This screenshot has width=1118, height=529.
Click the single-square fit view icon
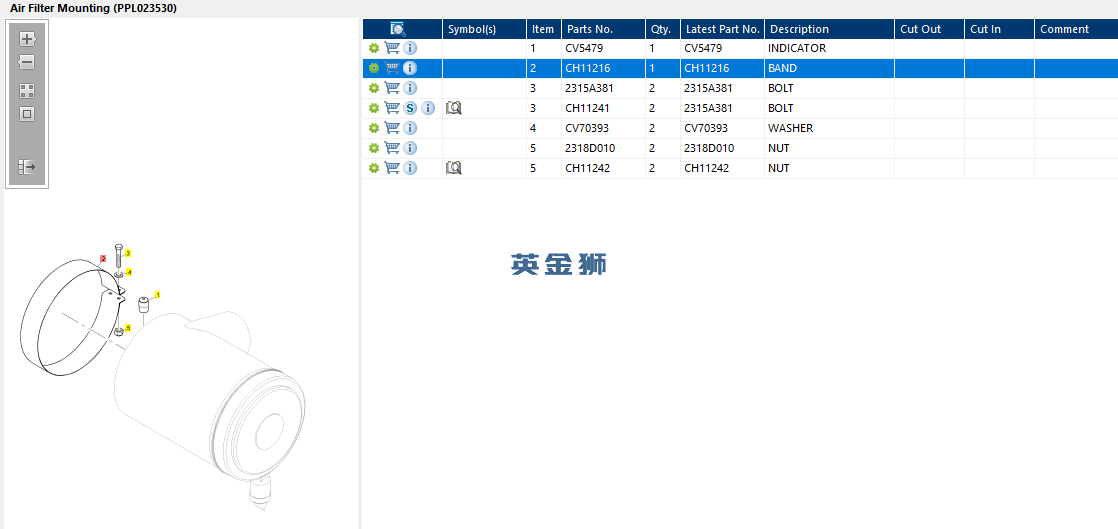pyautogui.click(x=27, y=114)
